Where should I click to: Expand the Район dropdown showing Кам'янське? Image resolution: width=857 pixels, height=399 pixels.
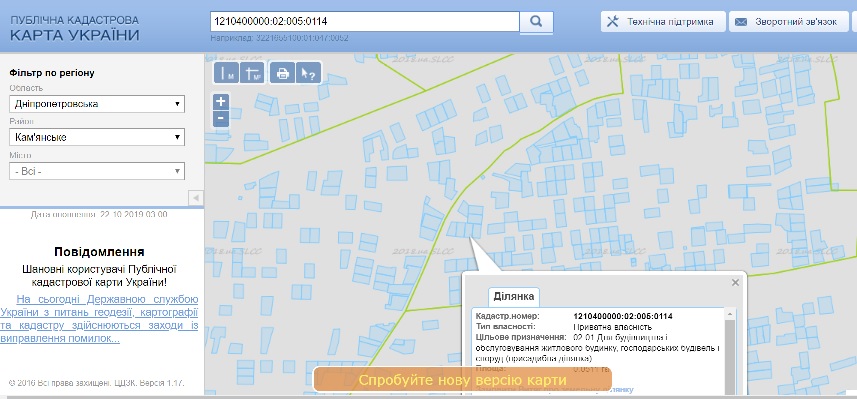pos(97,137)
